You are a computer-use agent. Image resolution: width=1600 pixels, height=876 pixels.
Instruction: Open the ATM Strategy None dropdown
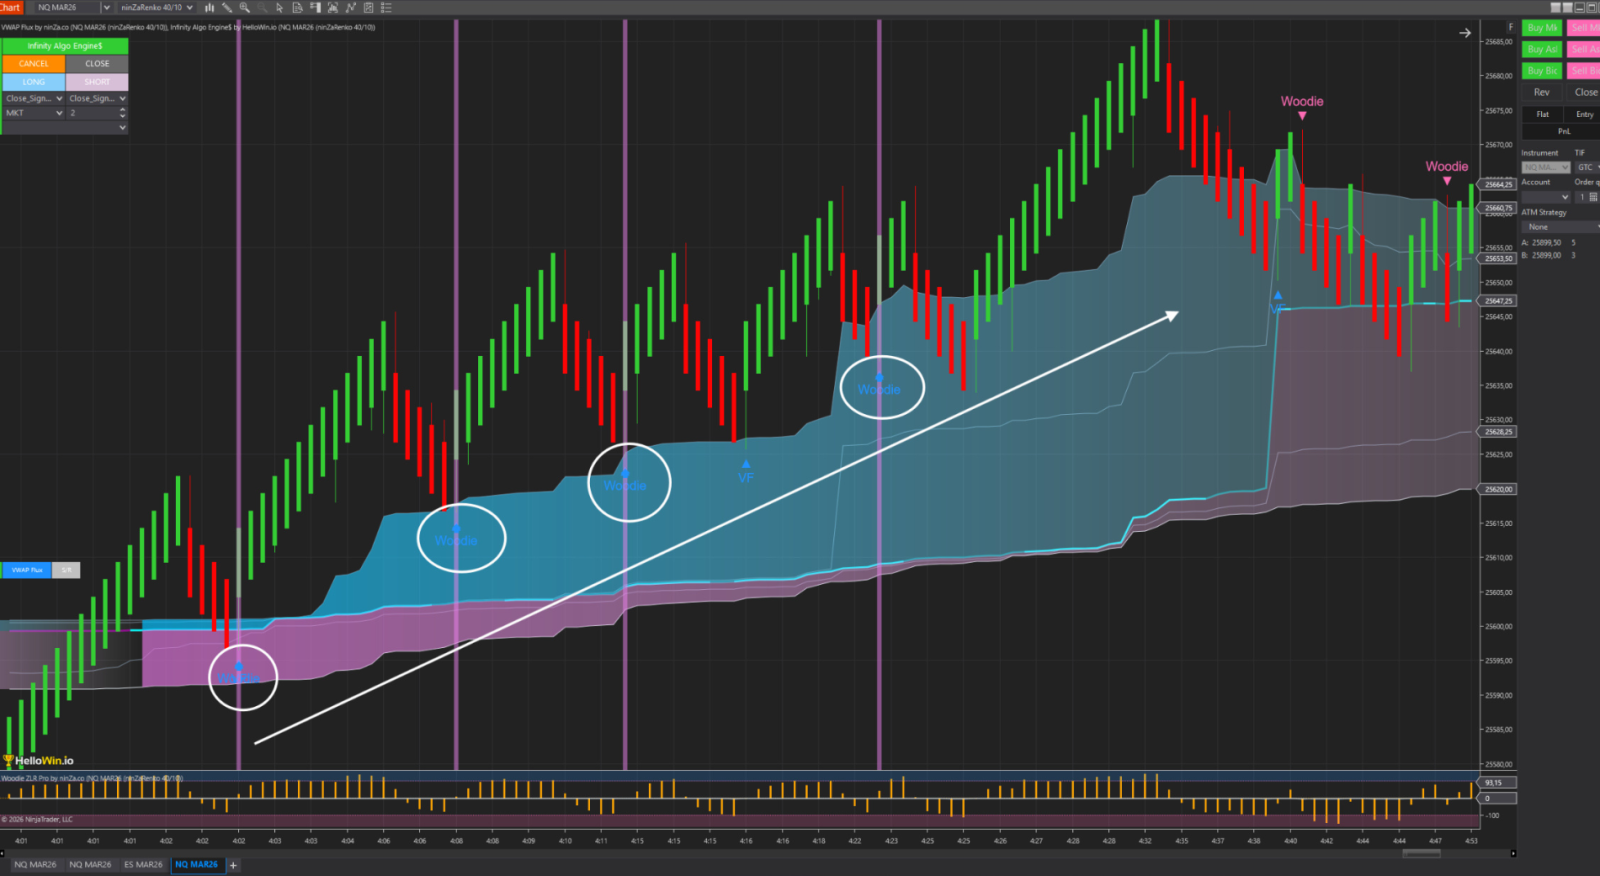(x=1561, y=227)
